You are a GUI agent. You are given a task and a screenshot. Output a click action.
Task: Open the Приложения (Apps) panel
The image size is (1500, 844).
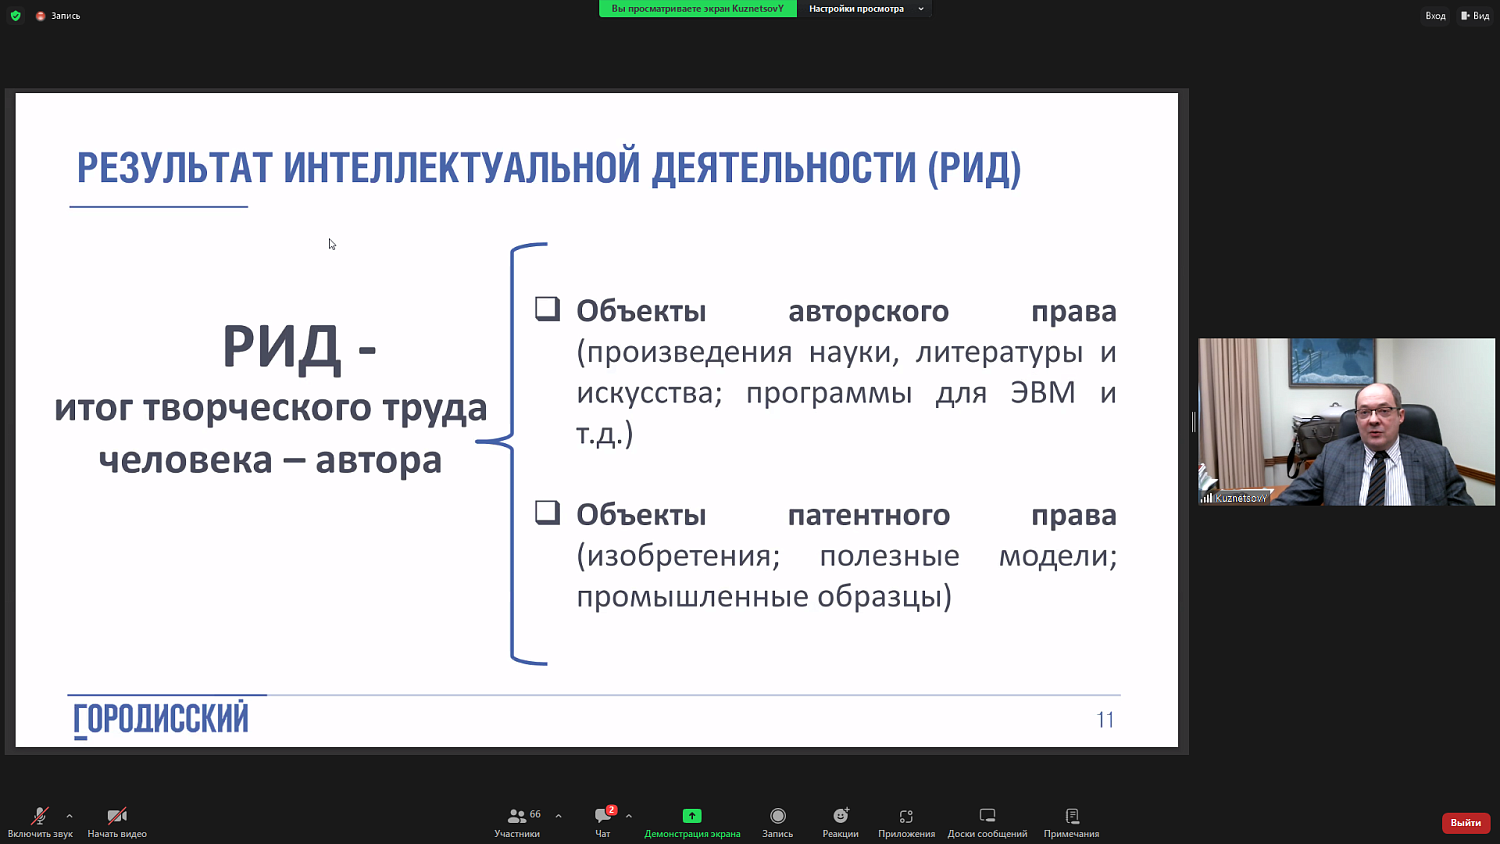click(x=905, y=820)
